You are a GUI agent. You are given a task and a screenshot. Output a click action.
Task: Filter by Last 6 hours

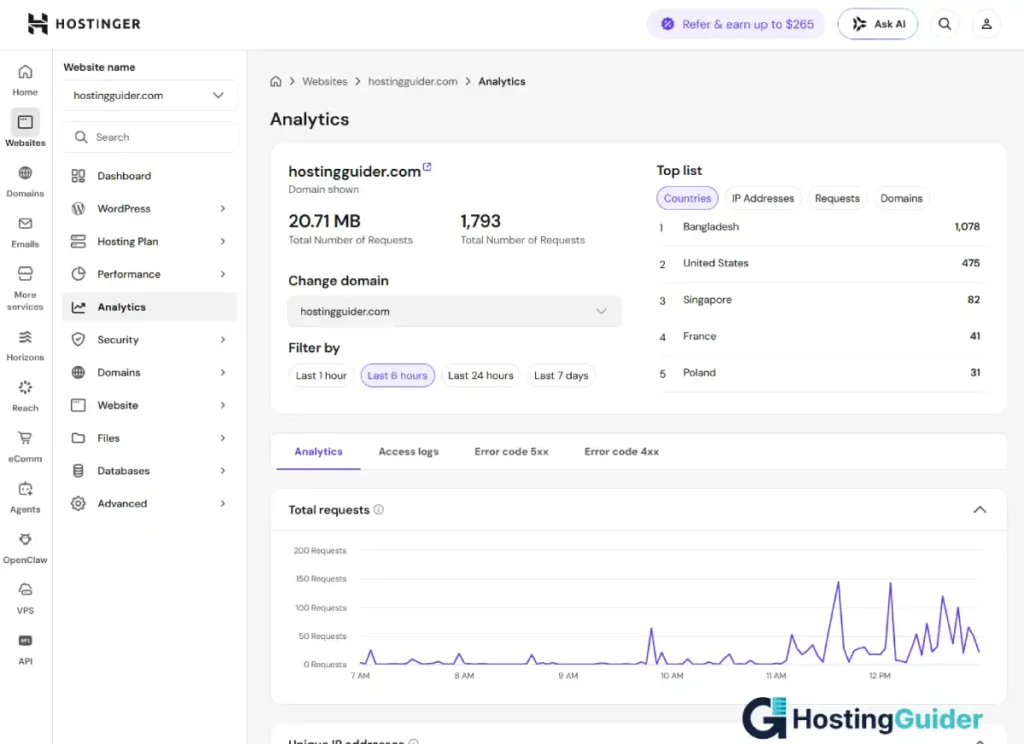[x=397, y=376]
